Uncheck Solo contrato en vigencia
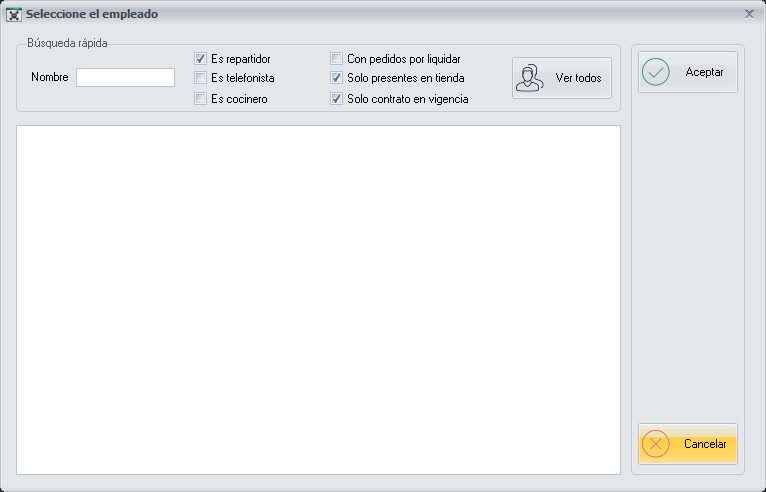The image size is (766, 492). click(337, 99)
